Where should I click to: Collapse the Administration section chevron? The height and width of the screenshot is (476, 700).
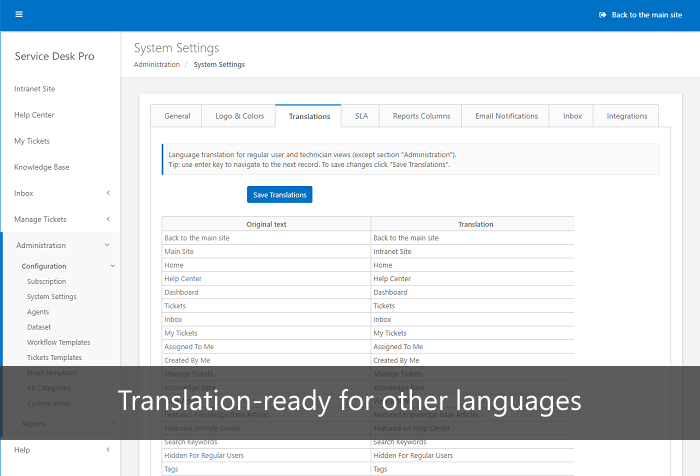pyautogui.click(x=107, y=245)
